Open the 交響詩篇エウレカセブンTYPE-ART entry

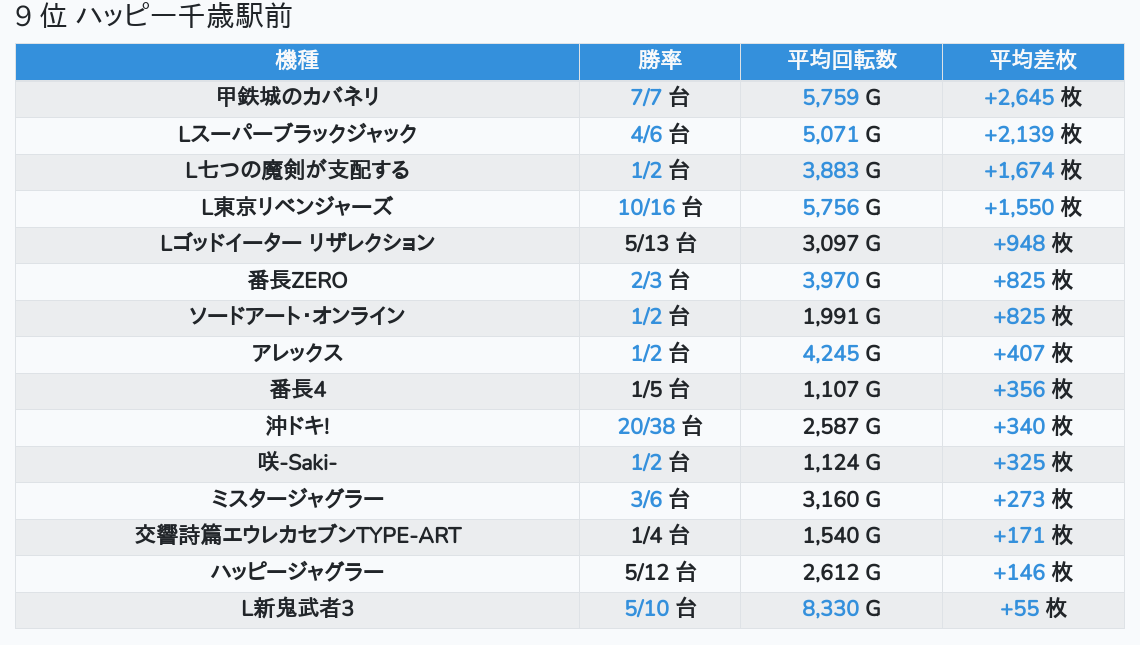297,536
